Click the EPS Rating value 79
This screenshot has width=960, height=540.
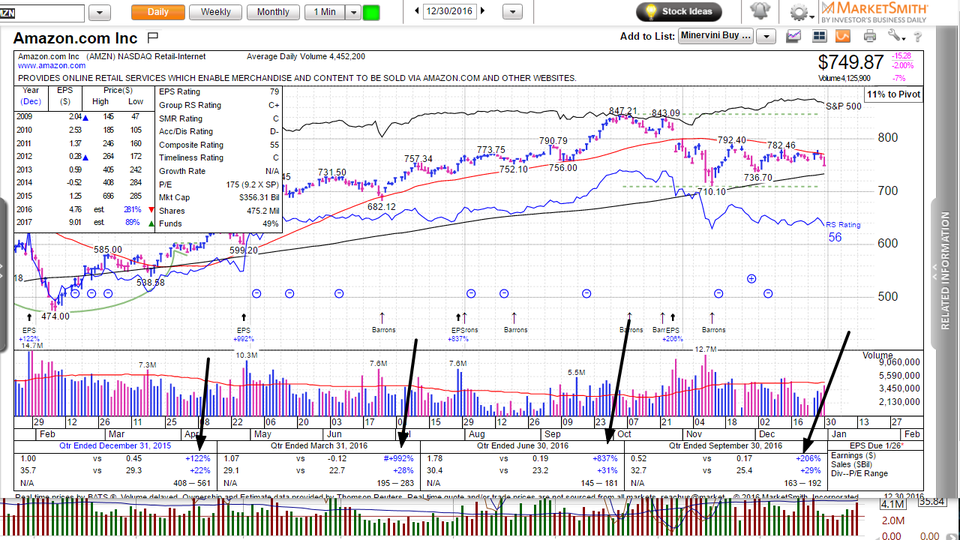274,92
